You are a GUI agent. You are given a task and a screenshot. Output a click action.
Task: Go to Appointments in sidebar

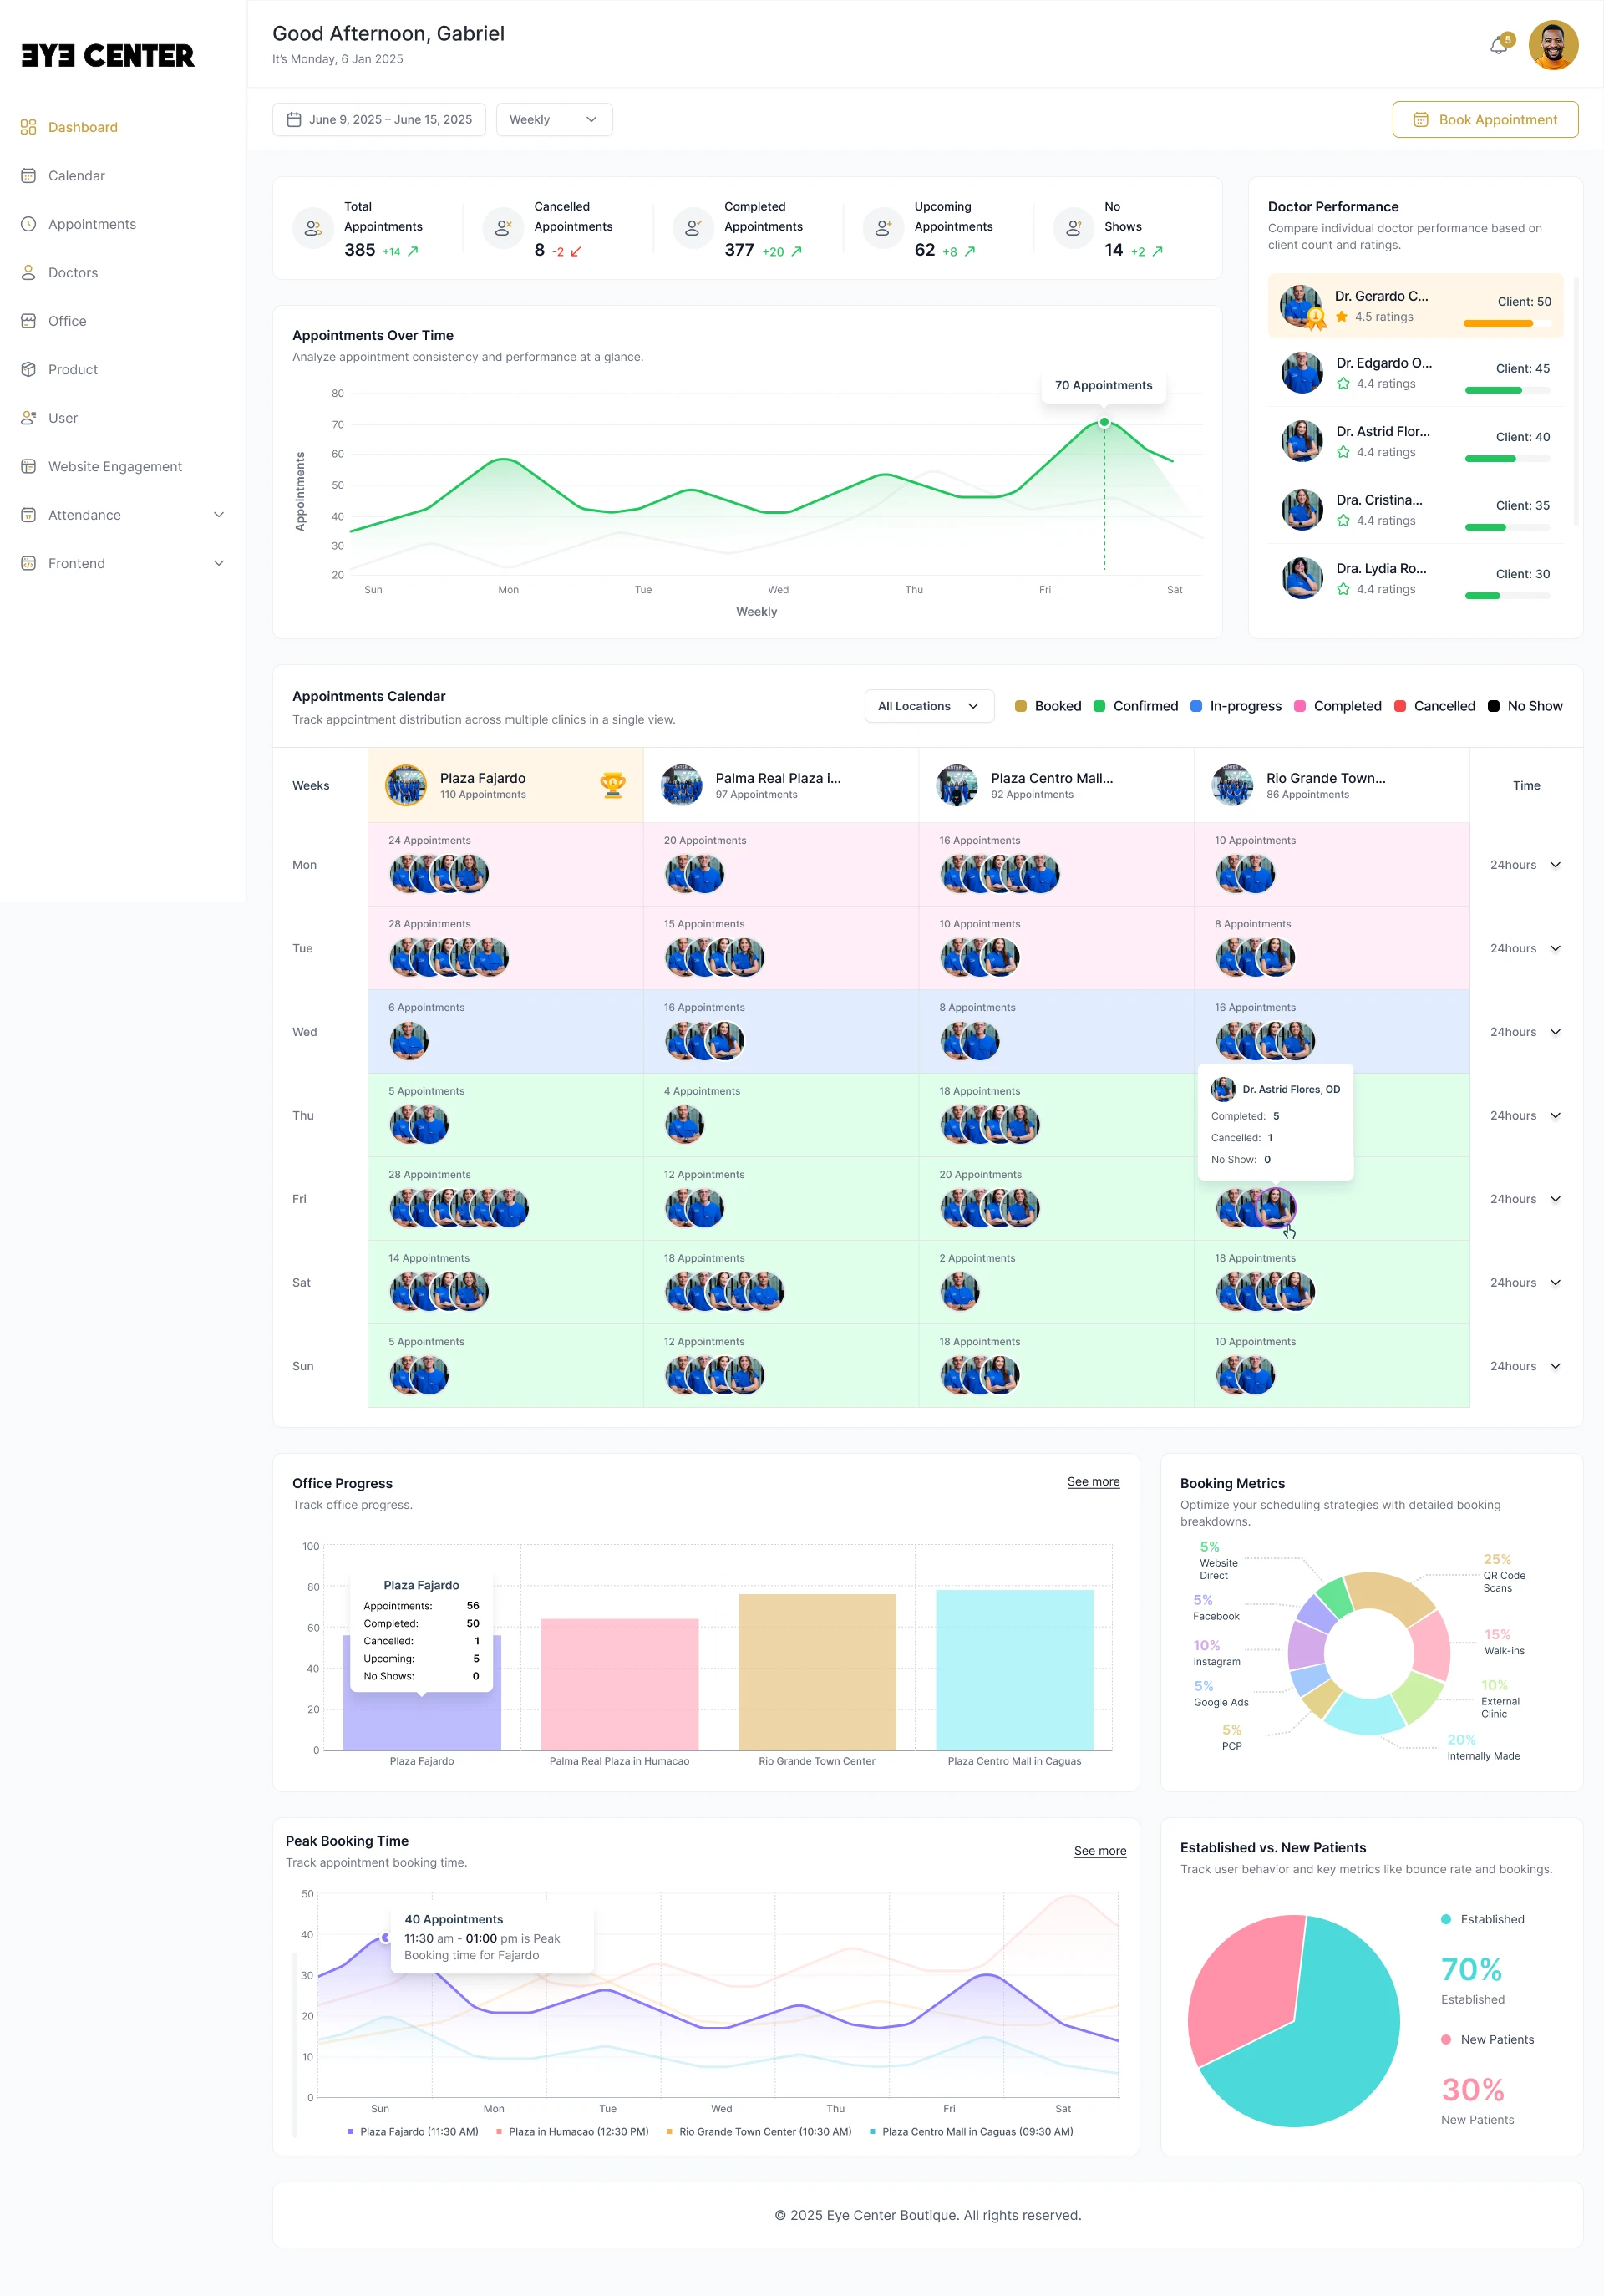click(x=92, y=224)
